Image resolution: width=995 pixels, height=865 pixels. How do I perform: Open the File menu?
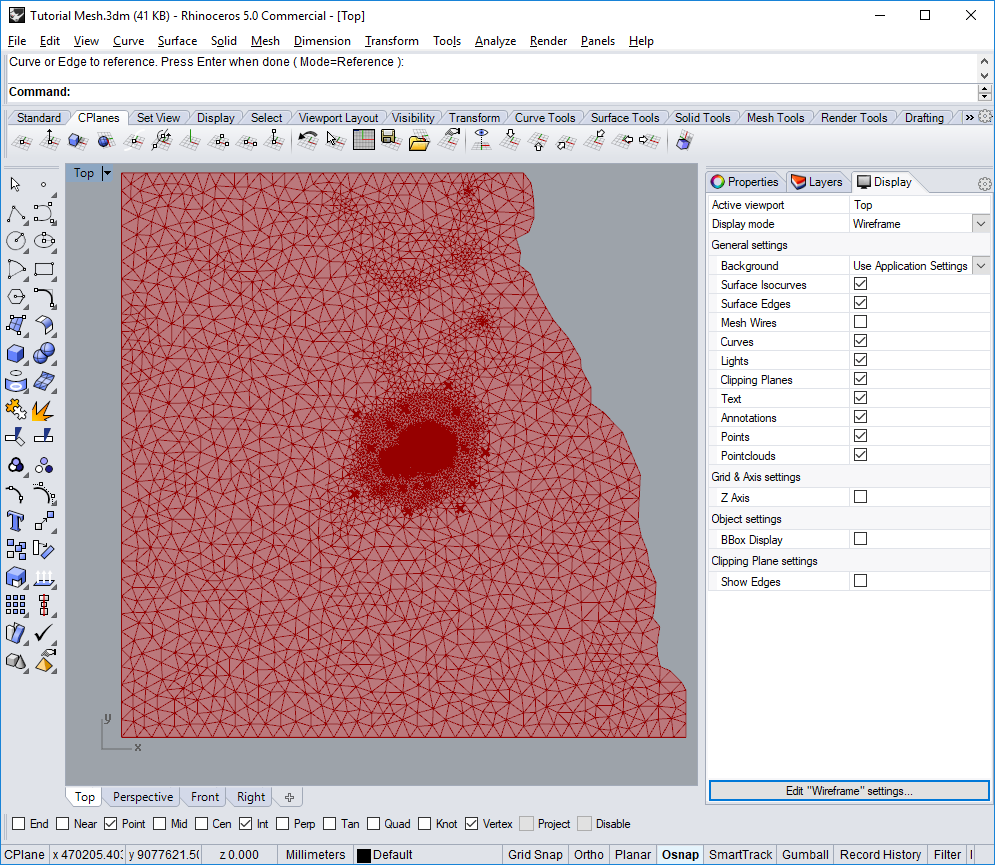17,41
